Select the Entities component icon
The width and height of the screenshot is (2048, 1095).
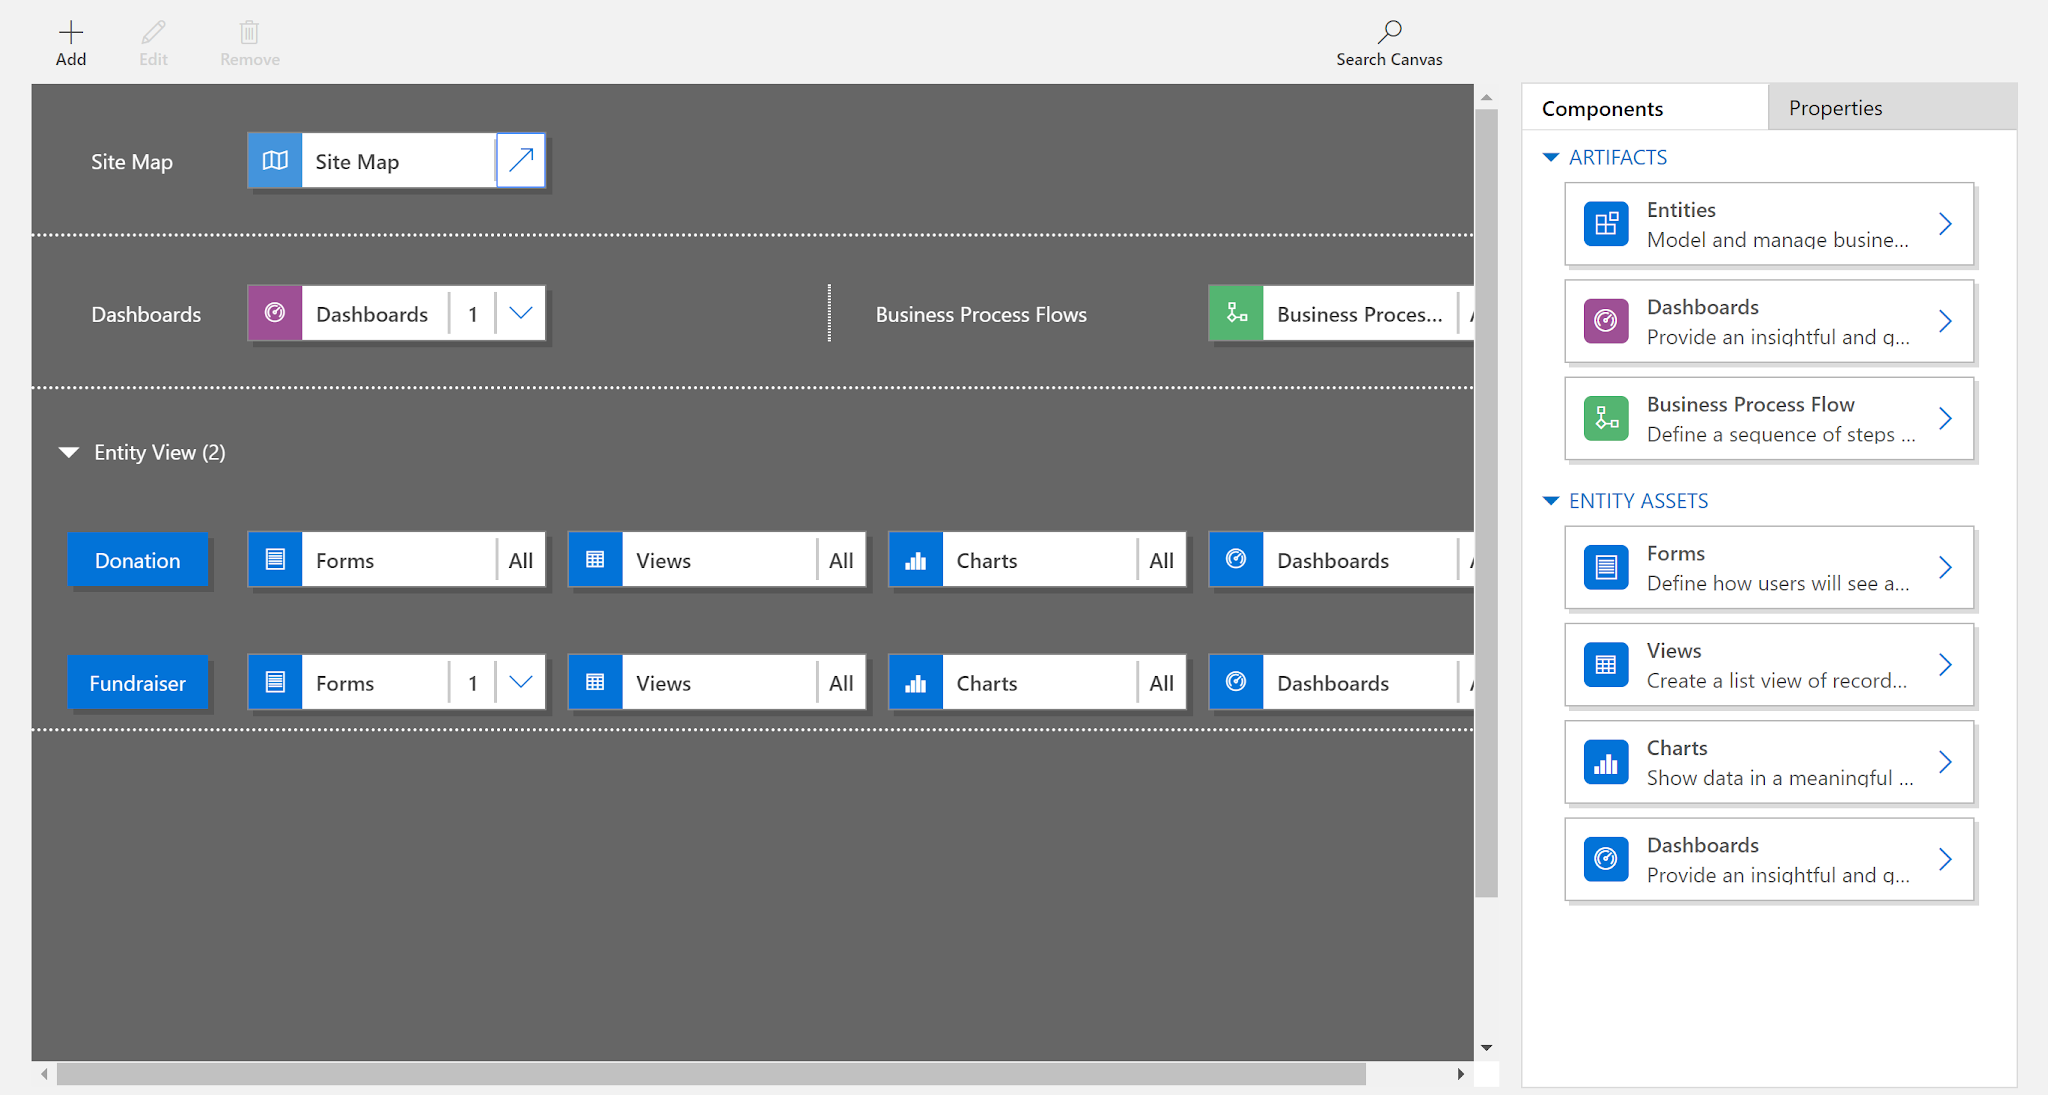(x=1606, y=224)
